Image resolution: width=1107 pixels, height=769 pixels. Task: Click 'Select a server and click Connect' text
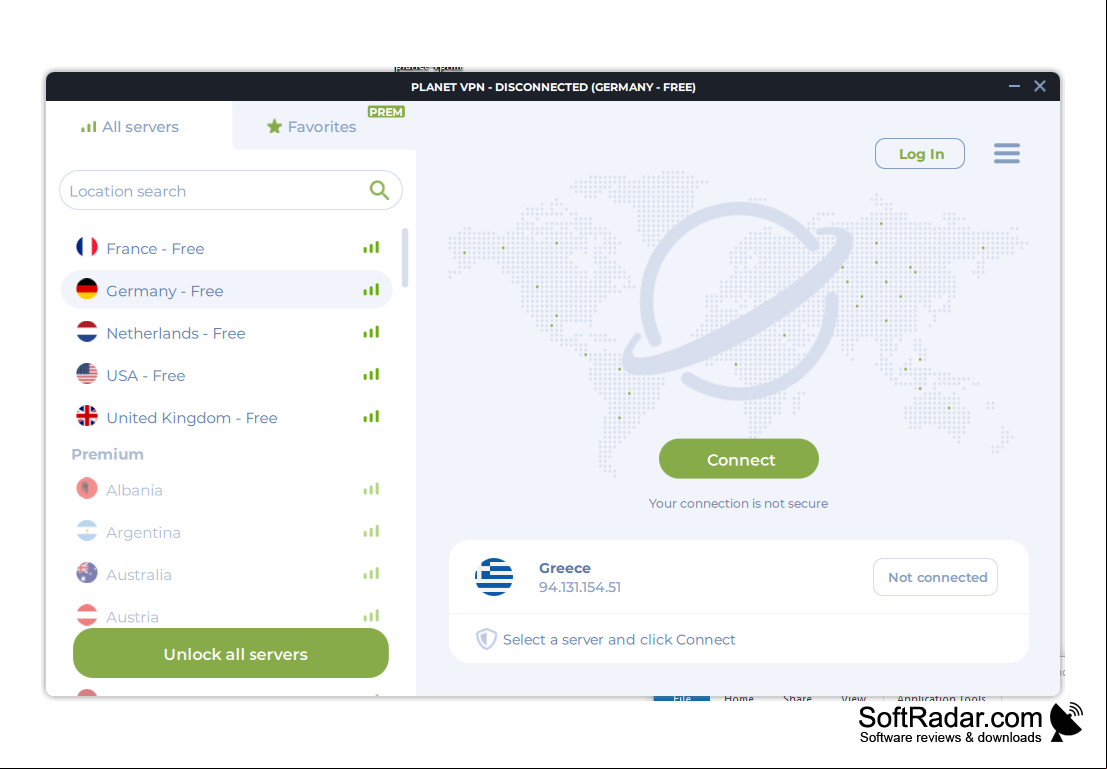tap(619, 639)
